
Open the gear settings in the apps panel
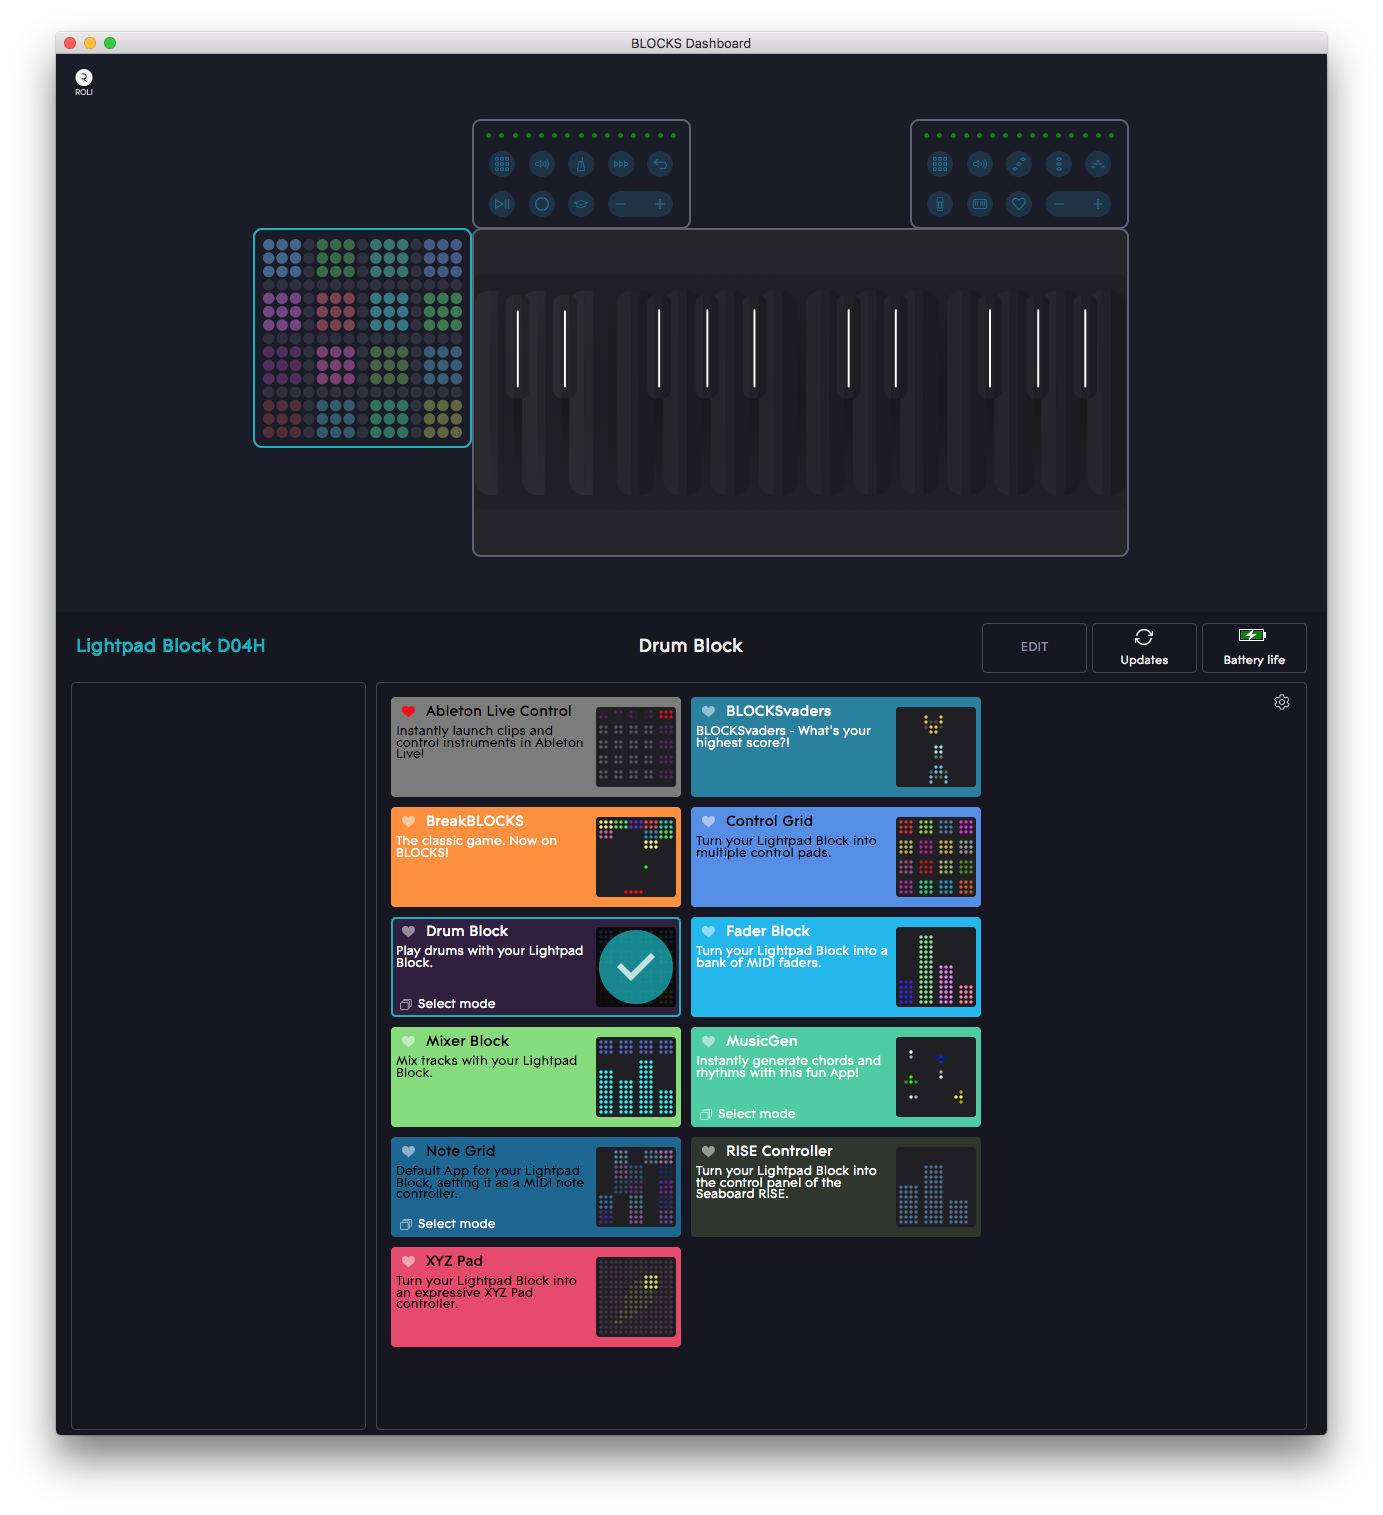[x=1282, y=702]
